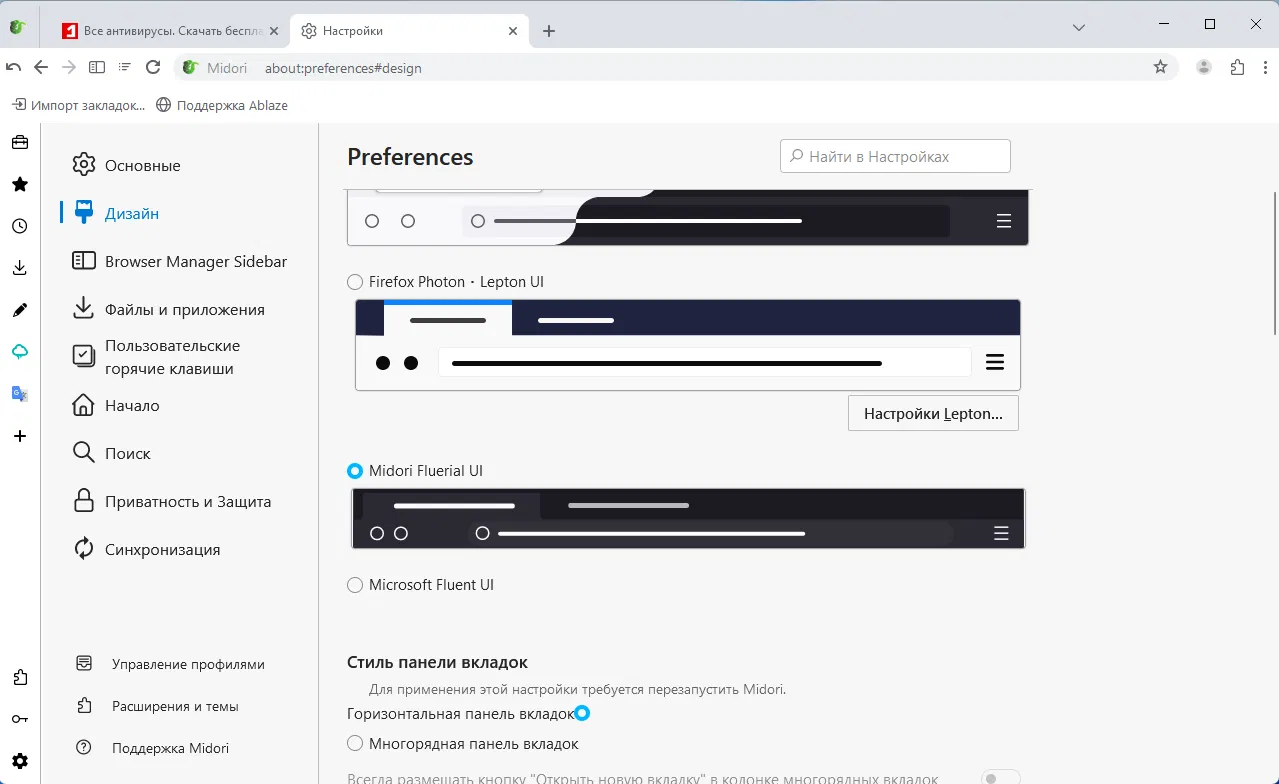The height and width of the screenshot is (784, 1279).
Task: Select Firefox Photon Lepton UI radio
Action: click(x=355, y=282)
